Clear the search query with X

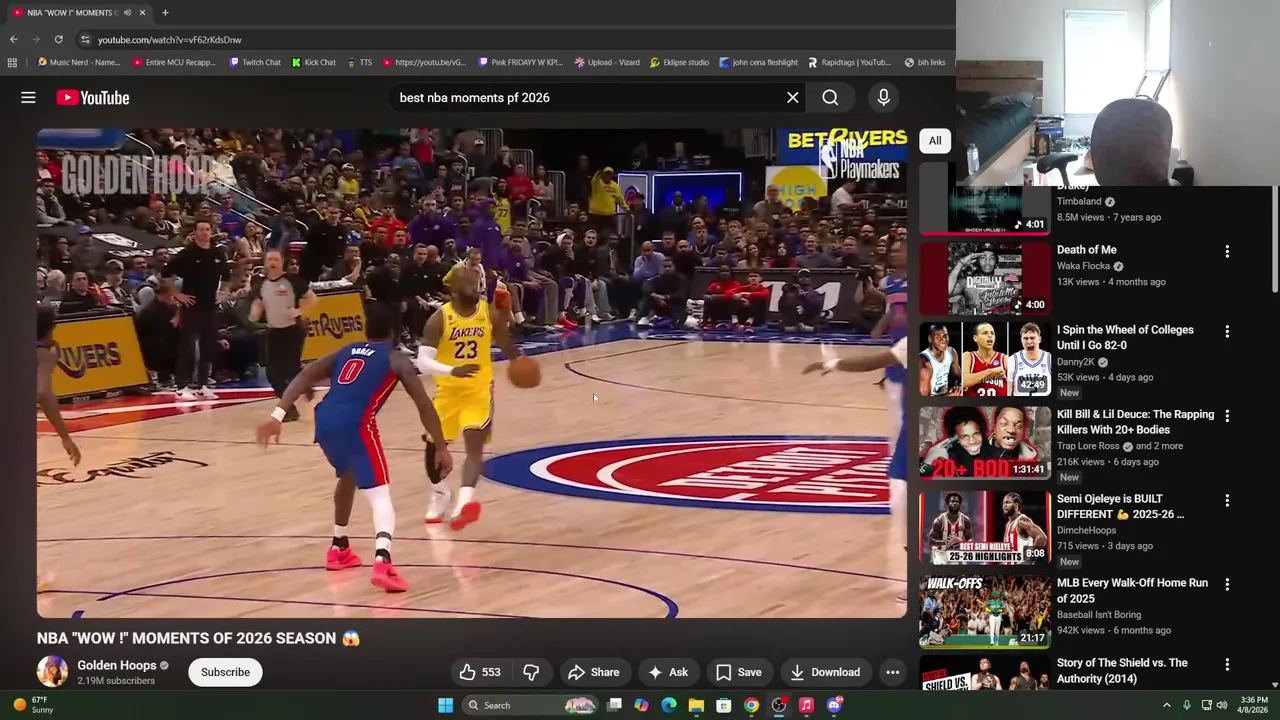click(x=793, y=97)
